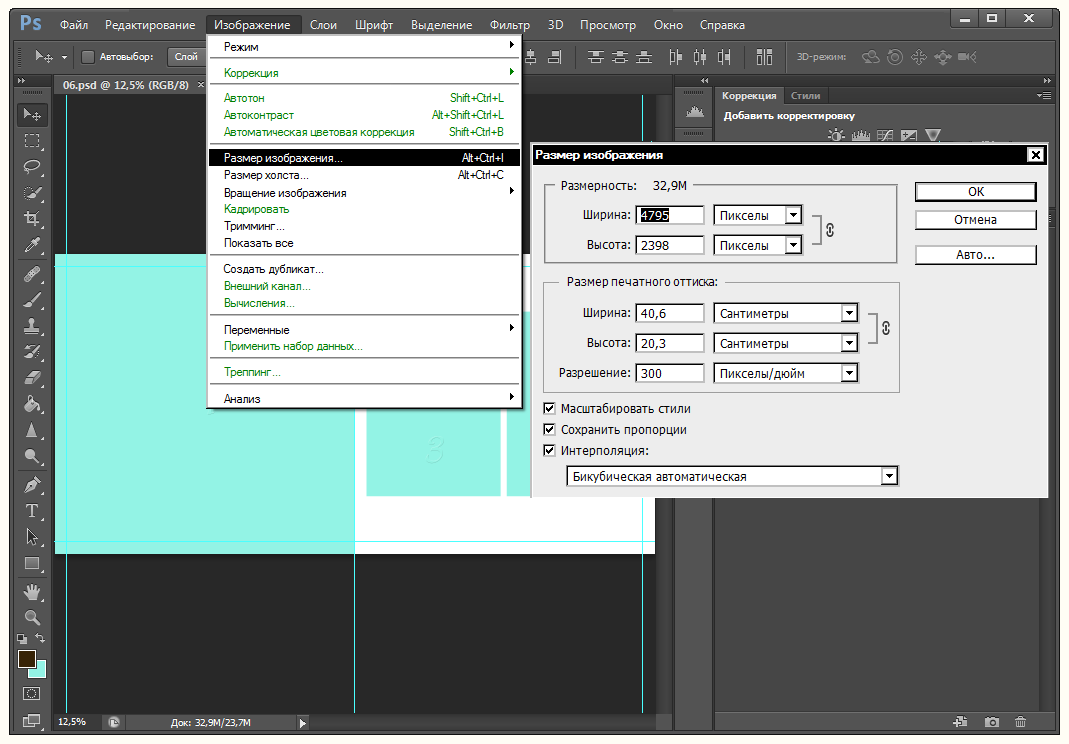Activate the Horizontal Type tool
Screen dimensions: 1069x744
[x=32, y=511]
